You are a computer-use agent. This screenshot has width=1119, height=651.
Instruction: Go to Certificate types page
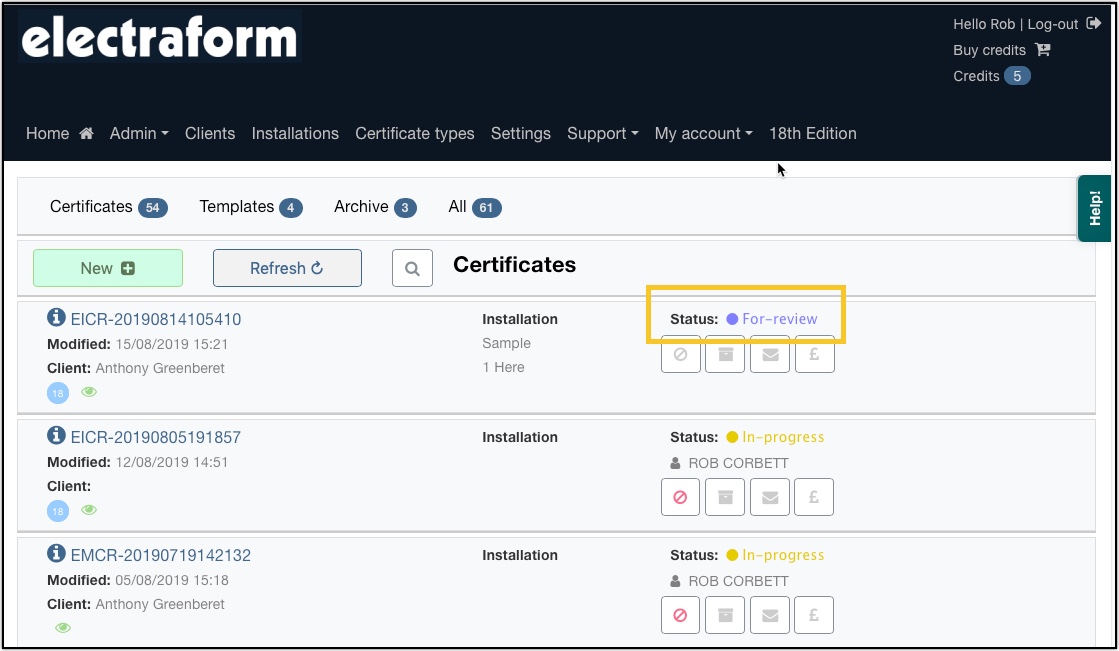pyautogui.click(x=415, y=133)
